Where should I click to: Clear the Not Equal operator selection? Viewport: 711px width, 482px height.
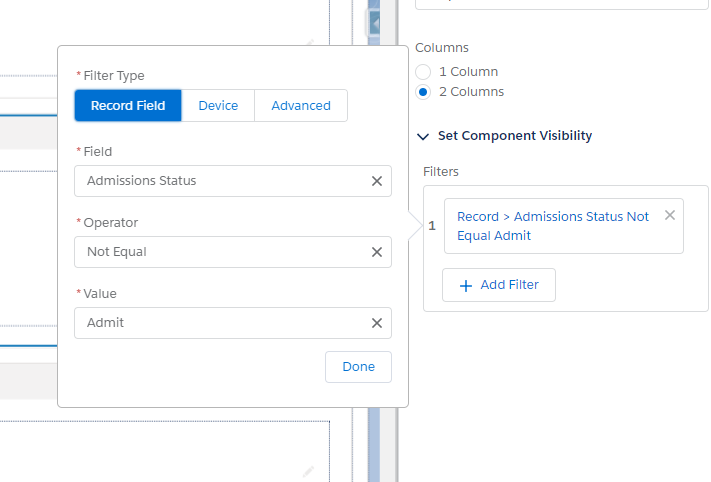377,252
